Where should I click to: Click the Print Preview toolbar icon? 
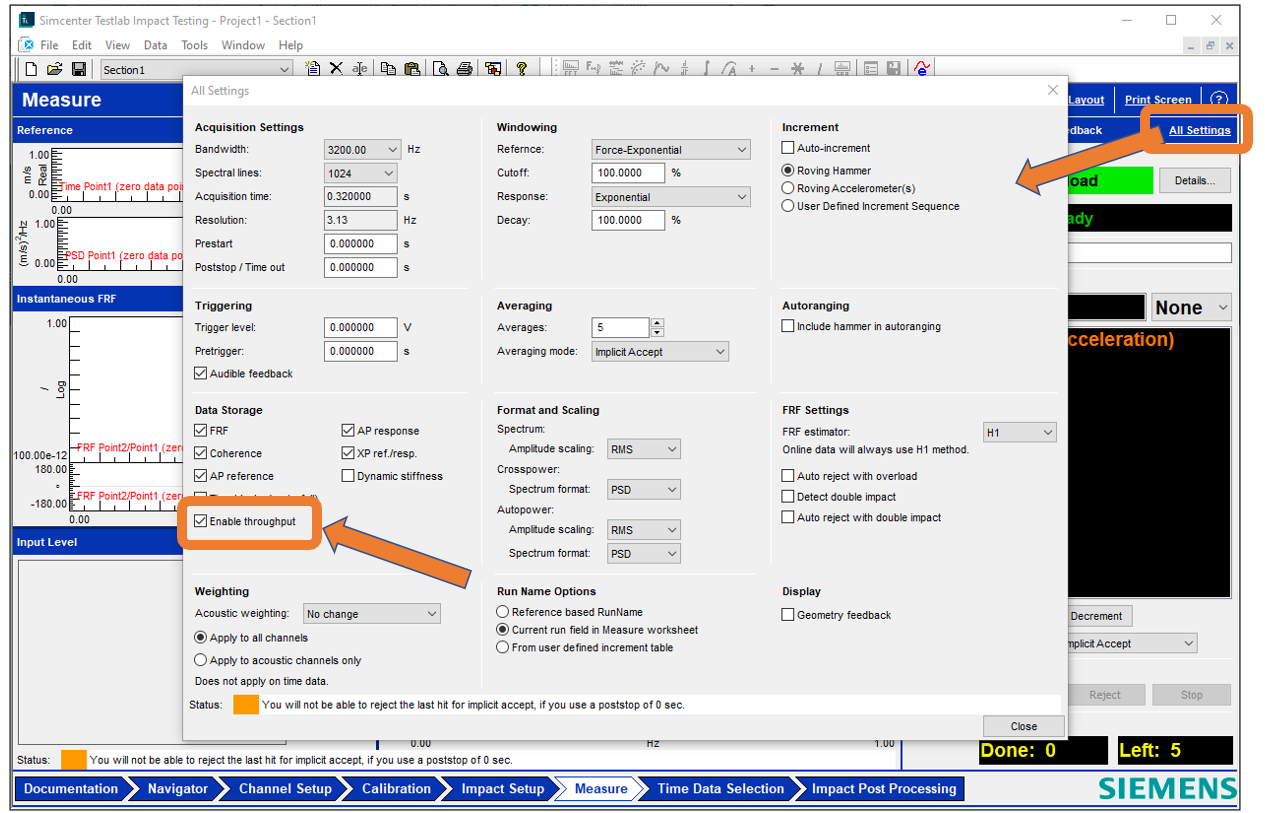click(x=441, y=69)
